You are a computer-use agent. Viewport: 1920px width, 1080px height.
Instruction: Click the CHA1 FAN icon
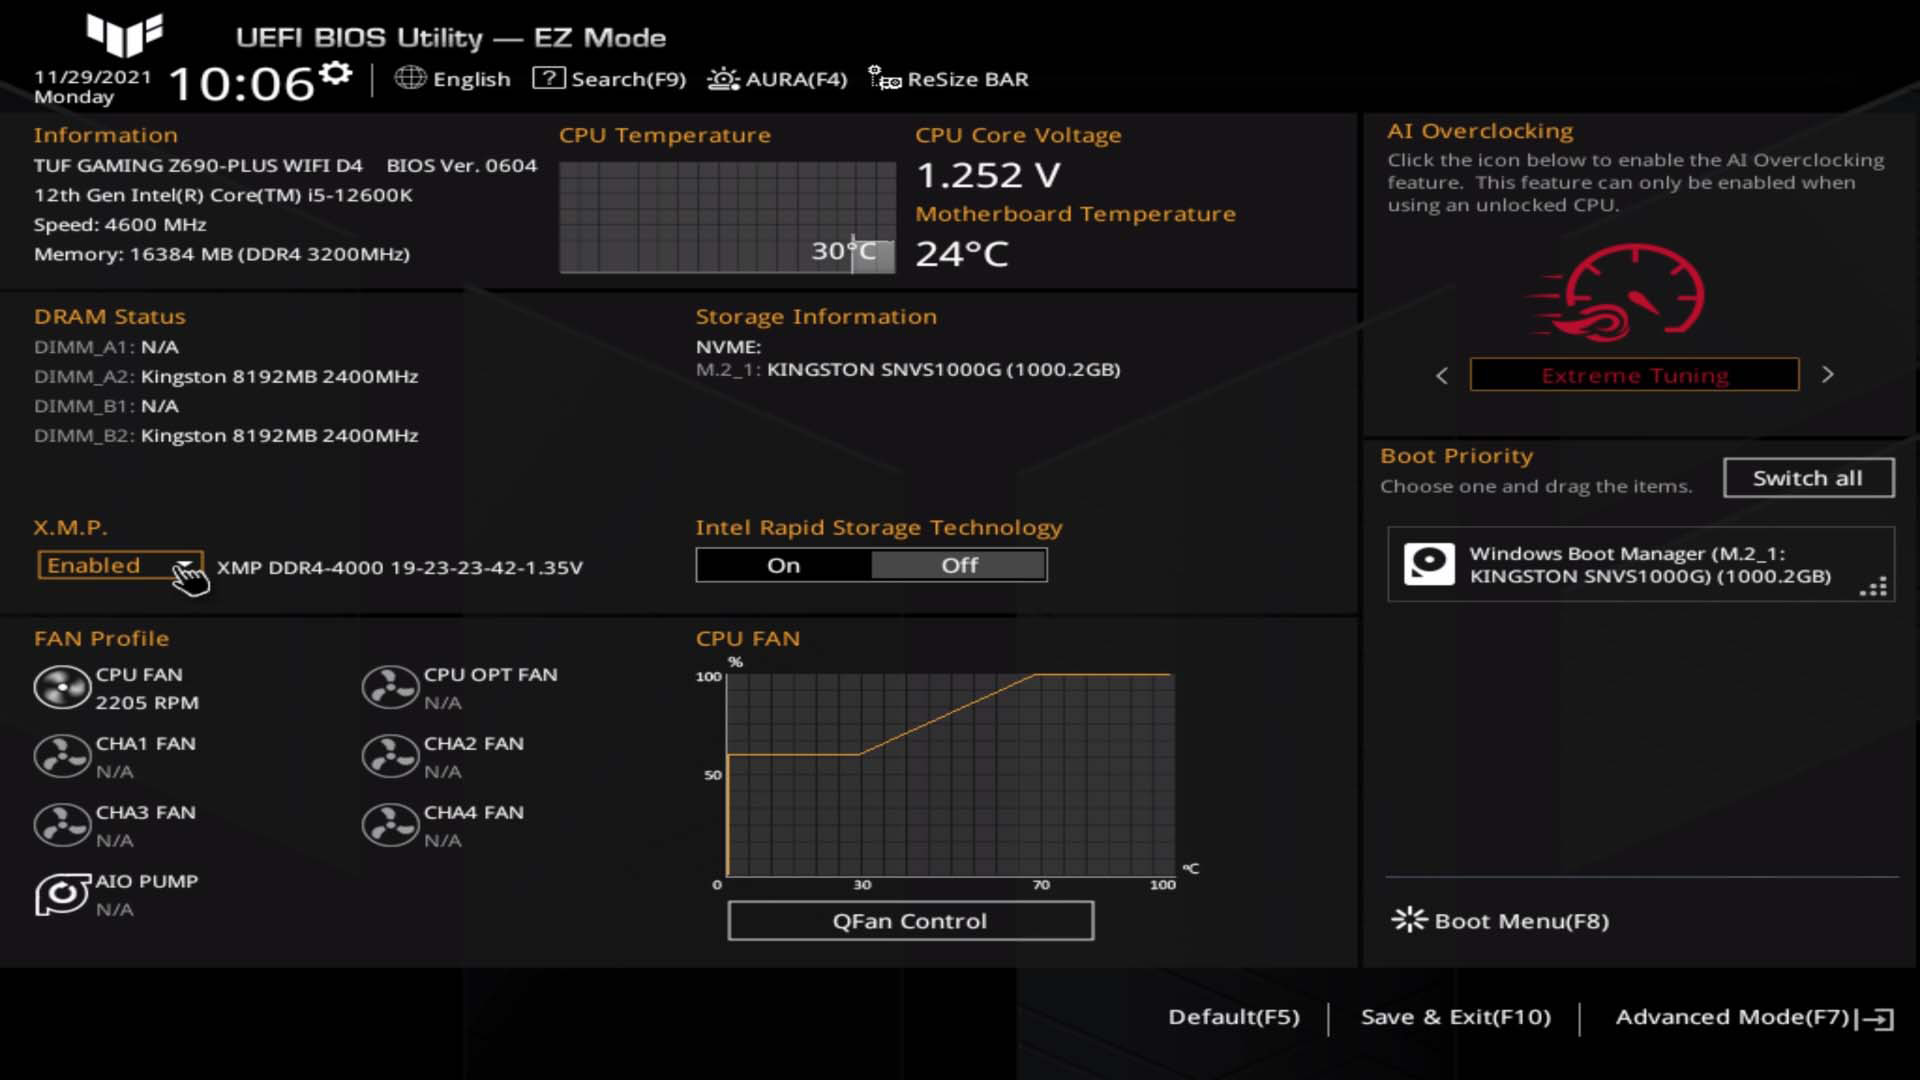tap(62, 757)
